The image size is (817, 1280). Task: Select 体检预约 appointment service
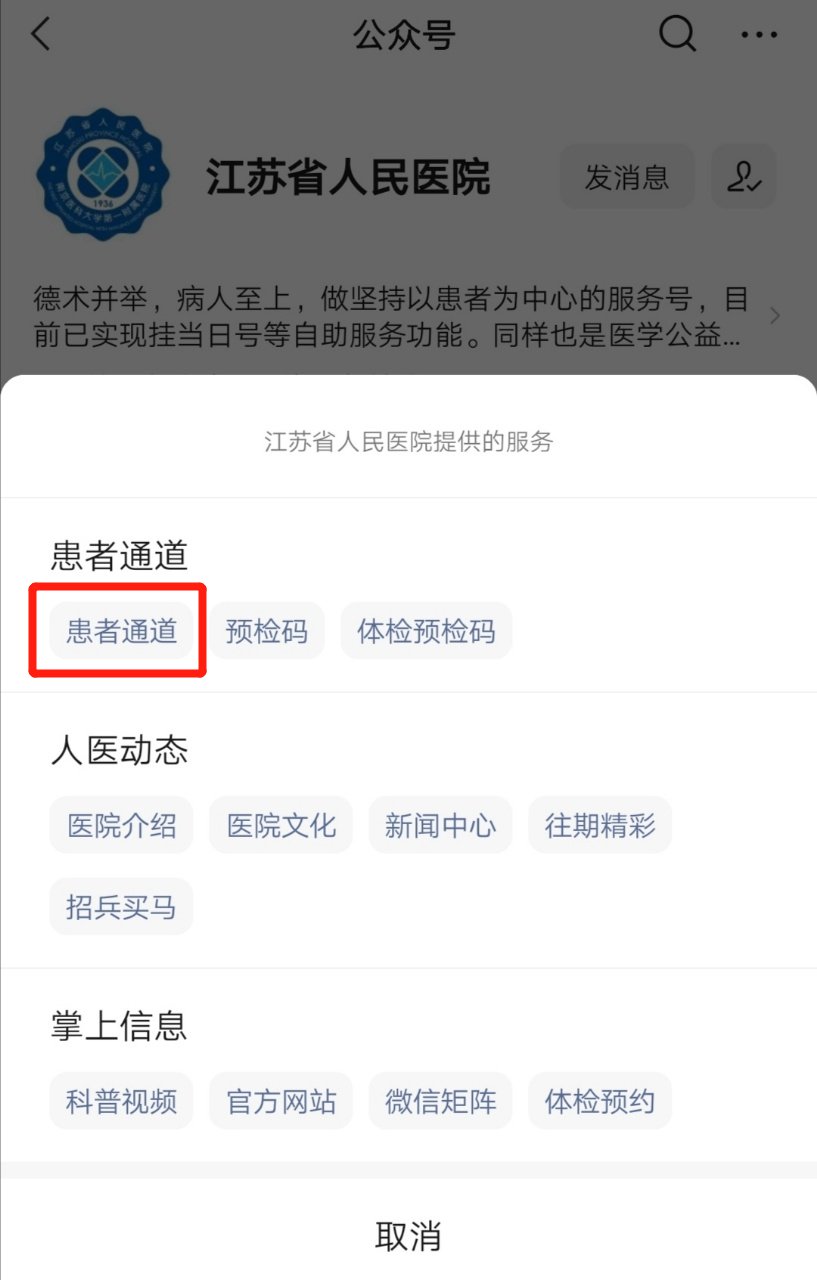[x=600, y=1101]
